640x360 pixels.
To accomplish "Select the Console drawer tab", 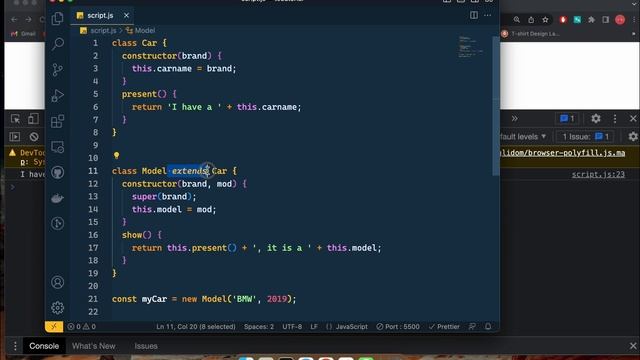I will (44, 346).
